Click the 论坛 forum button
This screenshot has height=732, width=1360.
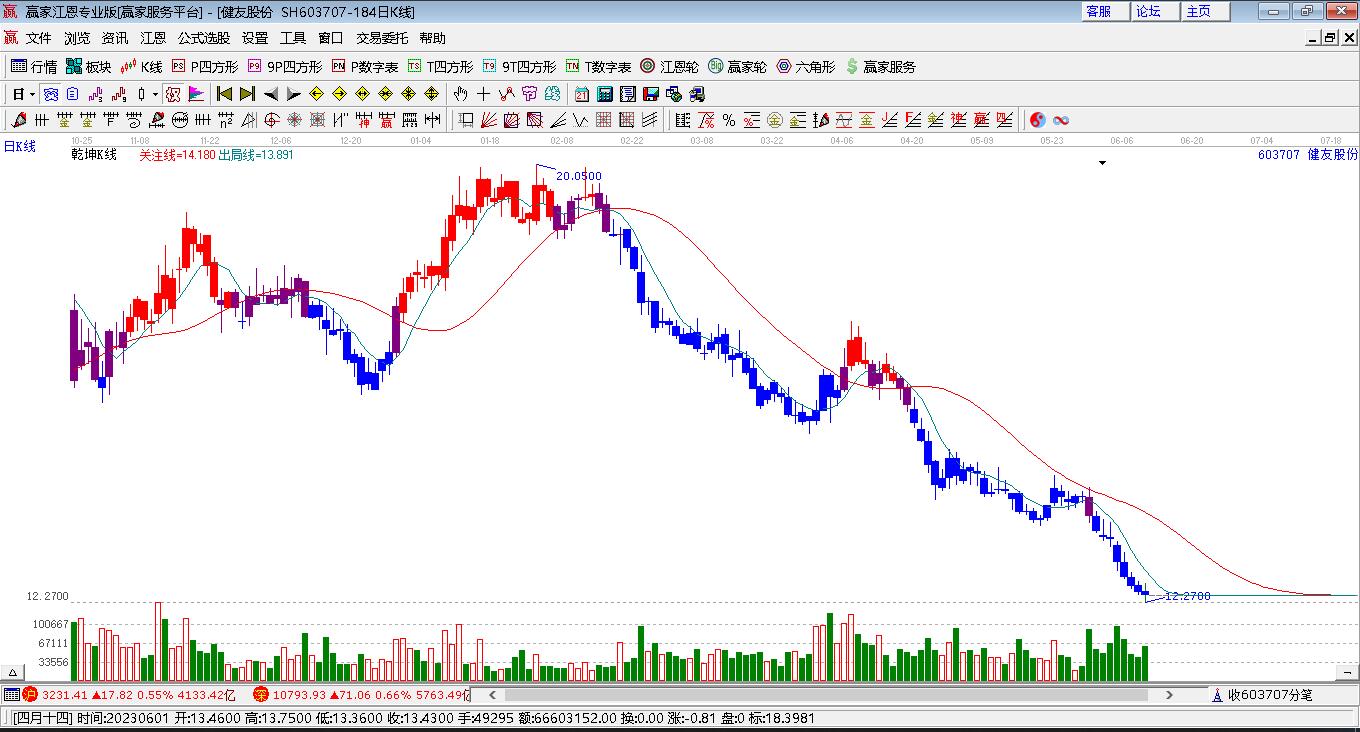1156,11
